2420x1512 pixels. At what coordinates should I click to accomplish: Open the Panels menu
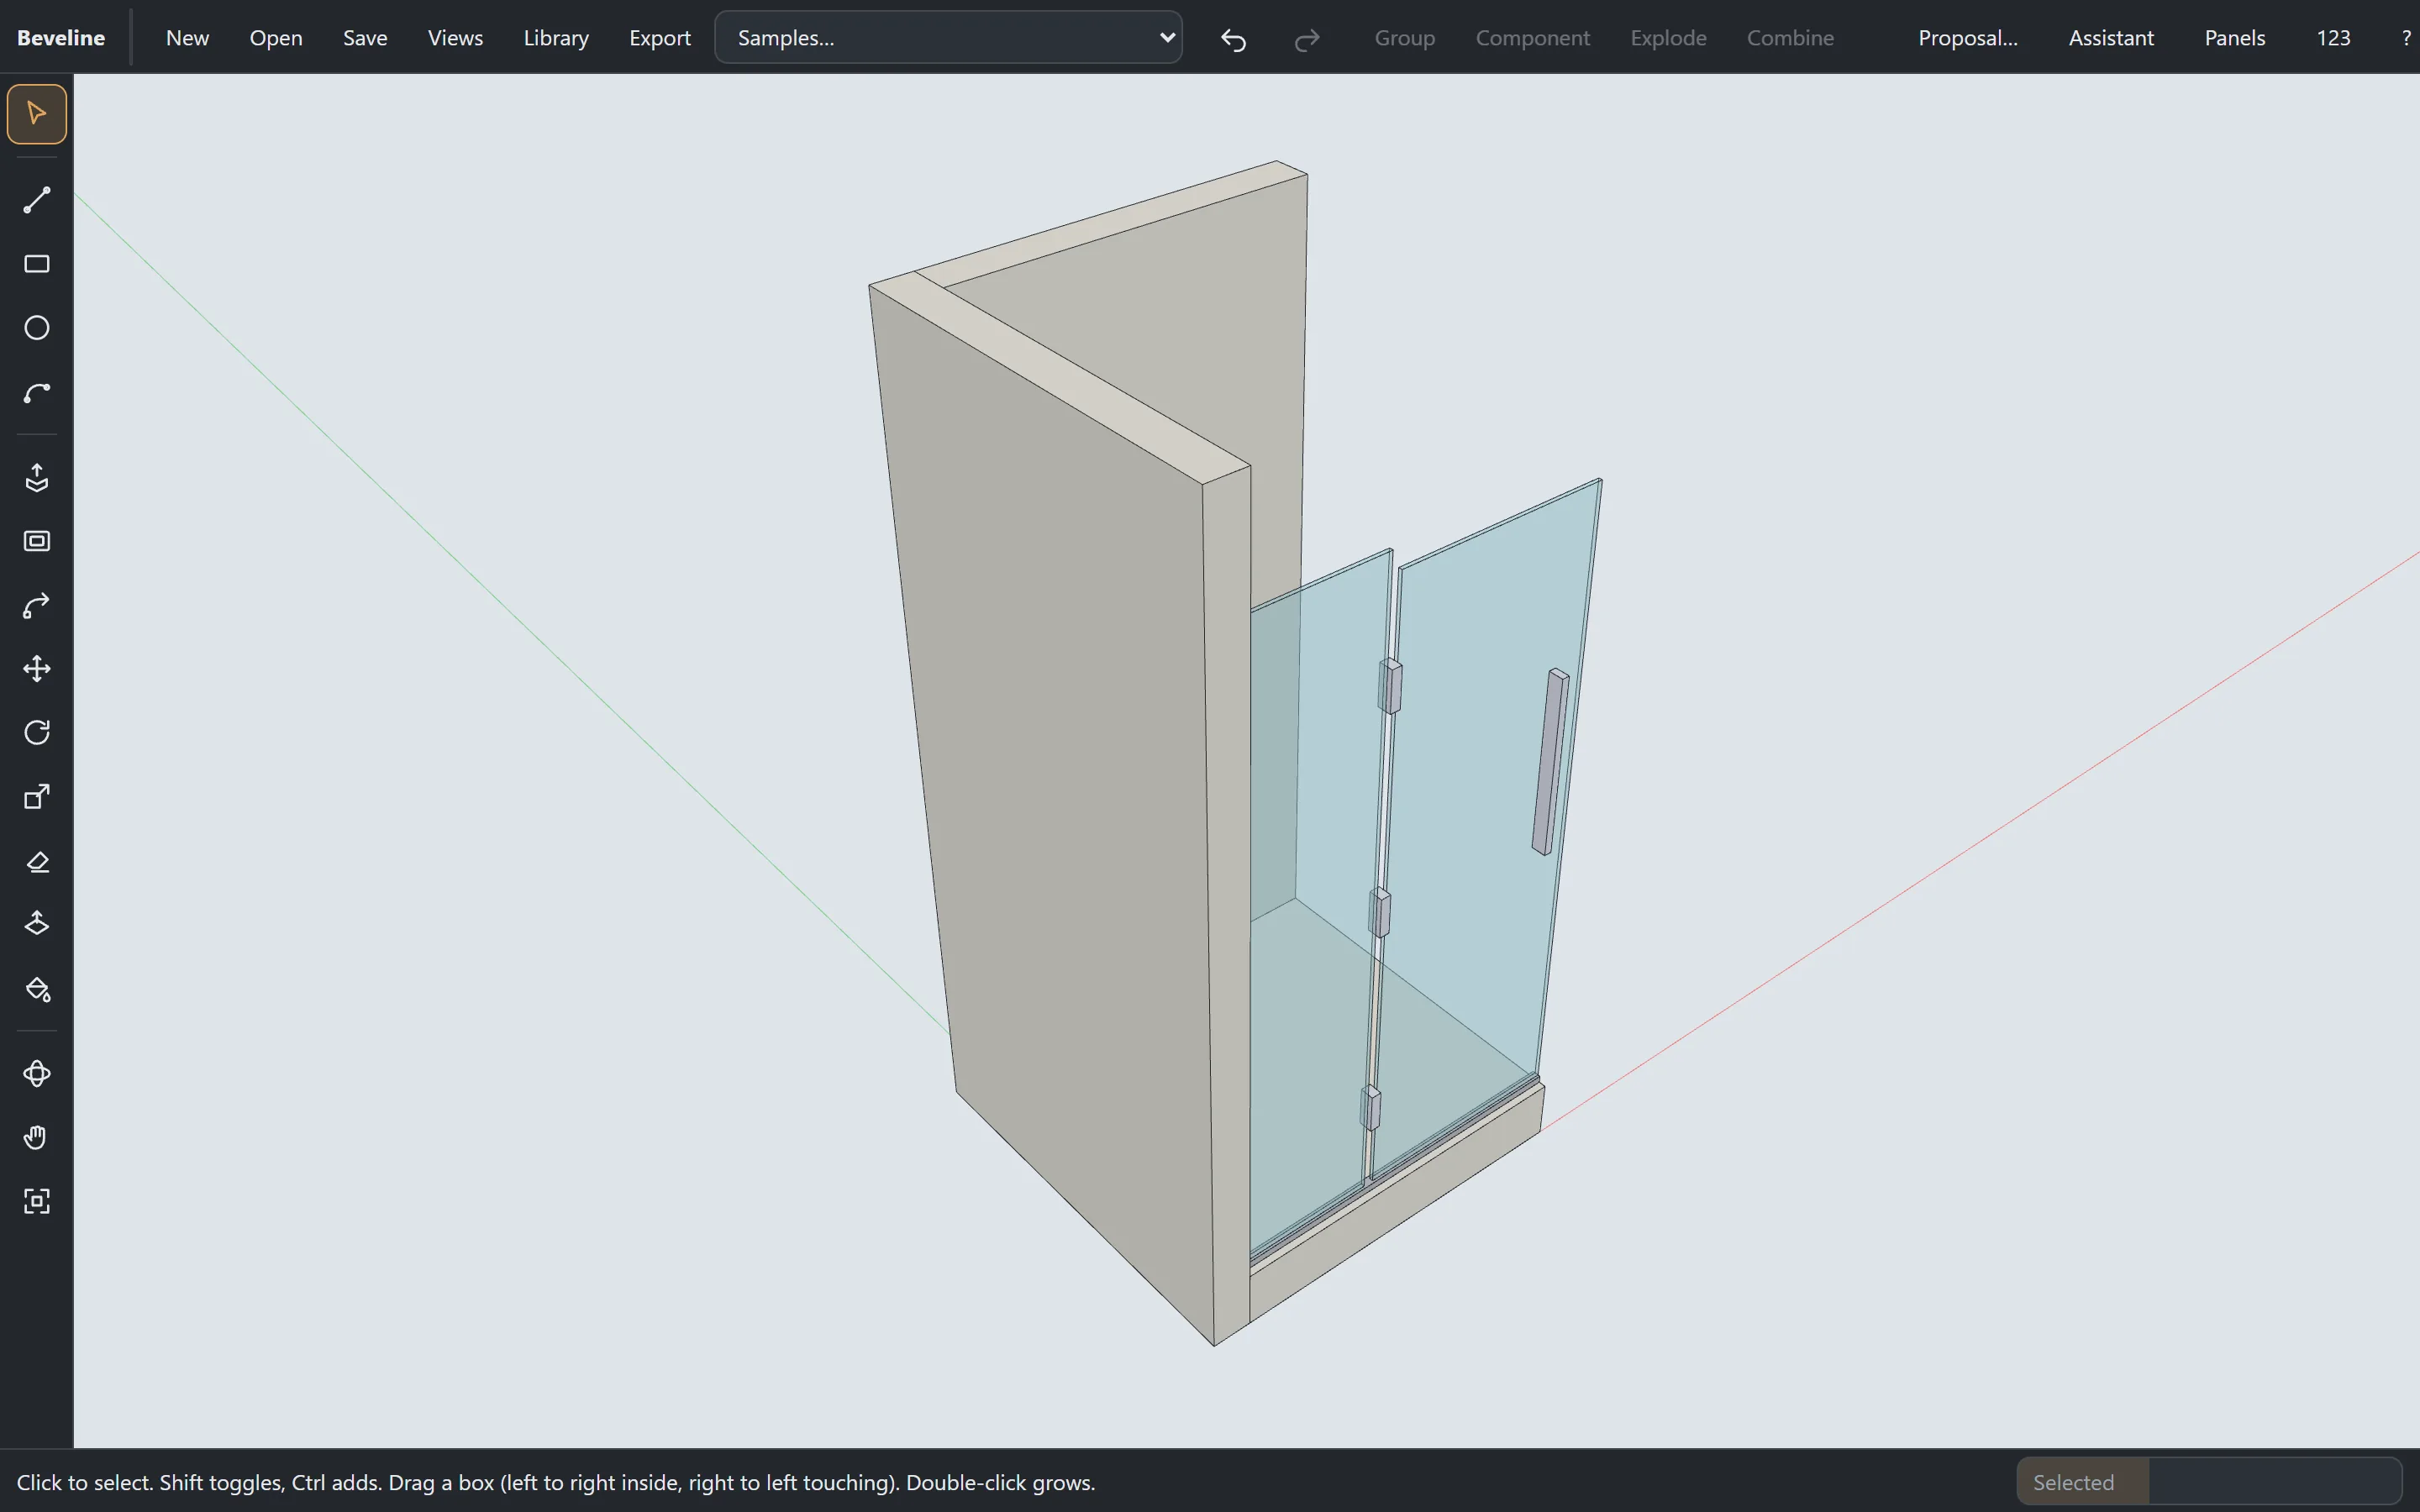click(2234, 38)
